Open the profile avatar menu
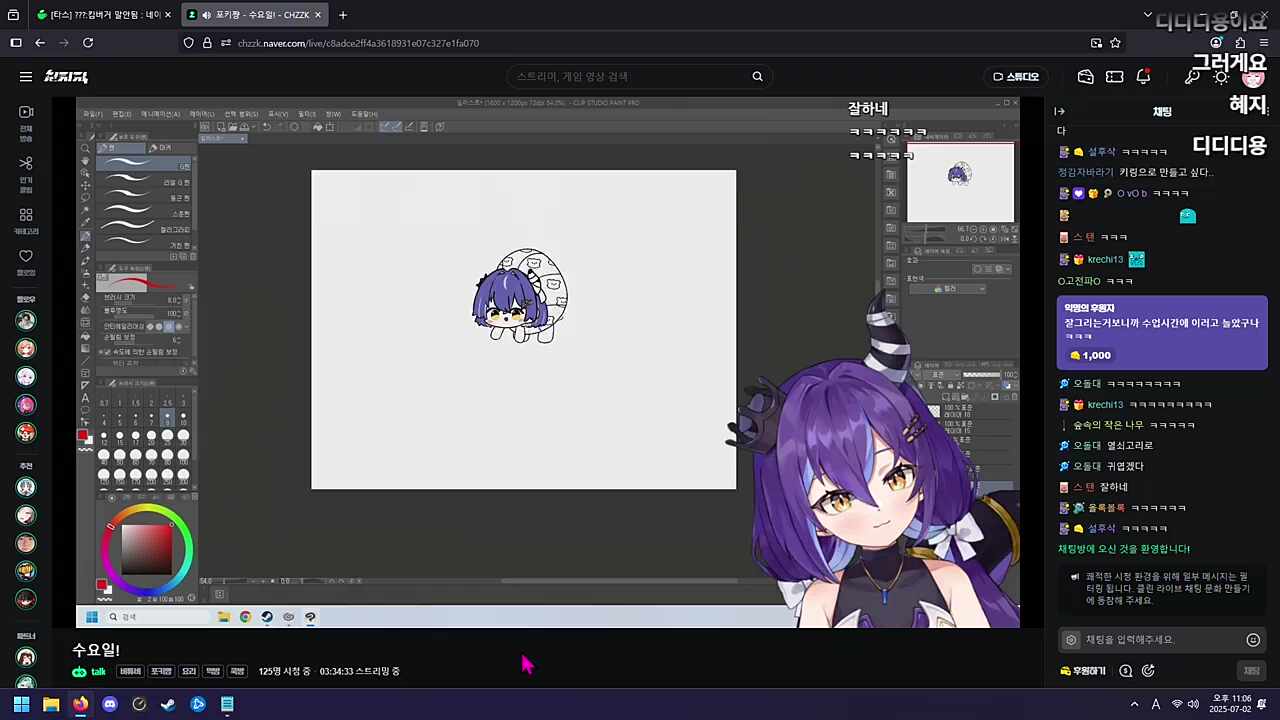The width and height of the screenshot is (1280, 720). (x=1253, y=77)
